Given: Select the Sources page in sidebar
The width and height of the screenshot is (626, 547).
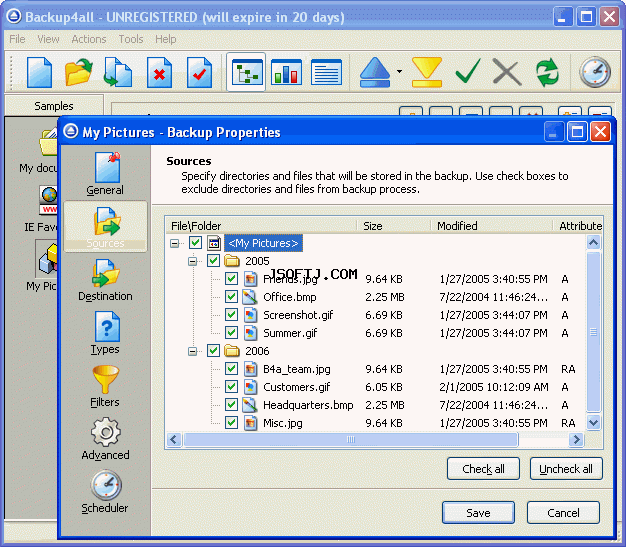Looking at the screenshot, I should point(105,226).
